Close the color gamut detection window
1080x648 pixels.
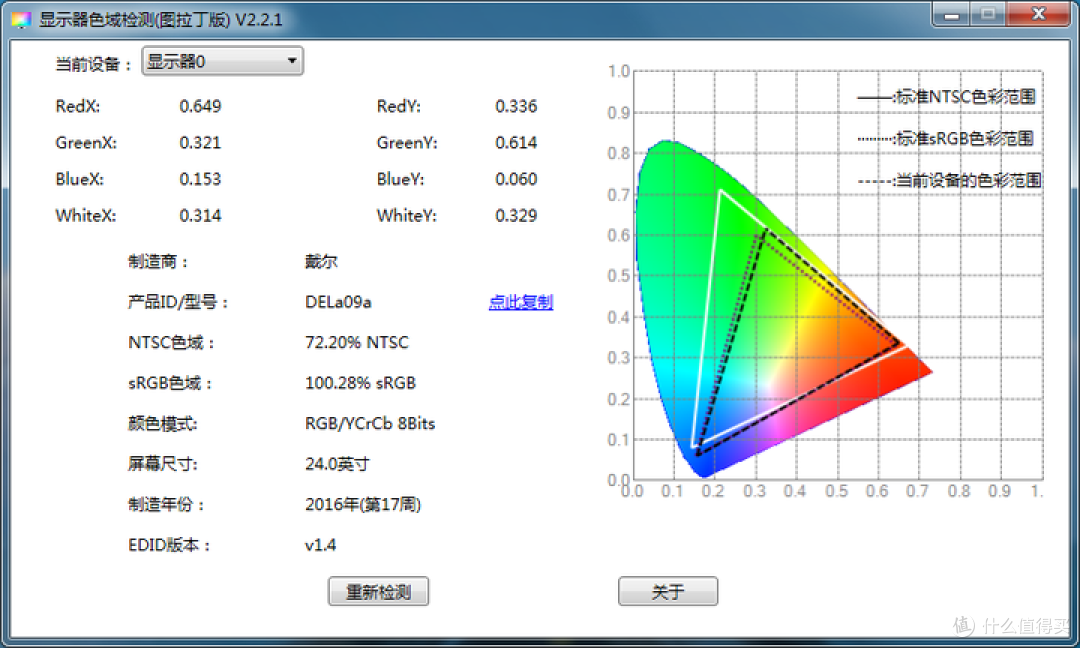tap(1038, 14)
